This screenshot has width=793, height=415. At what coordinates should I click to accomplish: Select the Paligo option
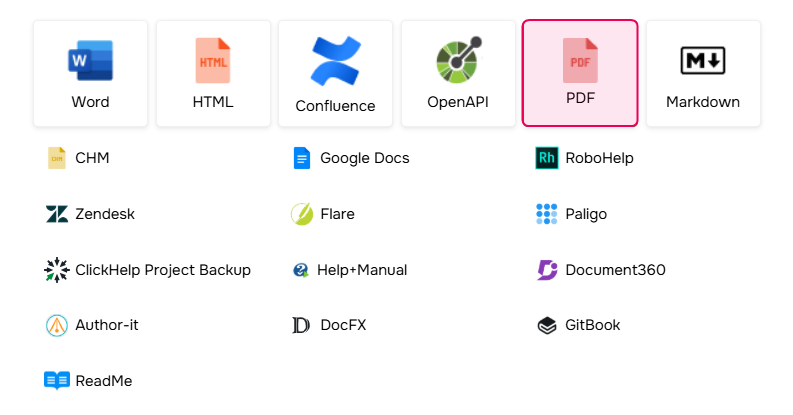pos(585,214)
